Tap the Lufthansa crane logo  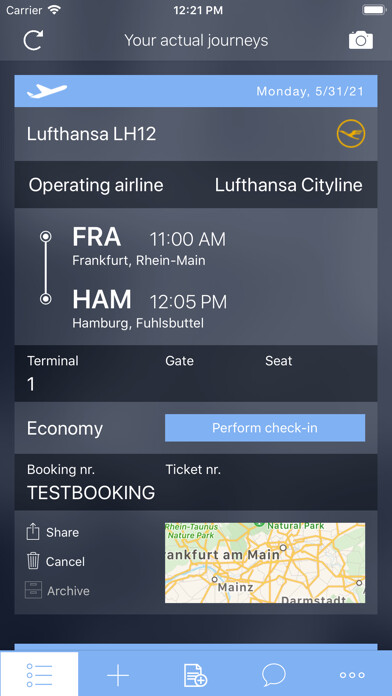(351, 133)
